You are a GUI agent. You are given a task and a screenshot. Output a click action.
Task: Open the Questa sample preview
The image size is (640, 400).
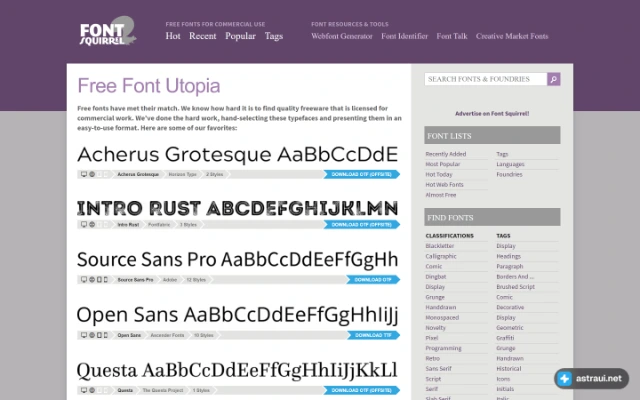coord(237,371)
